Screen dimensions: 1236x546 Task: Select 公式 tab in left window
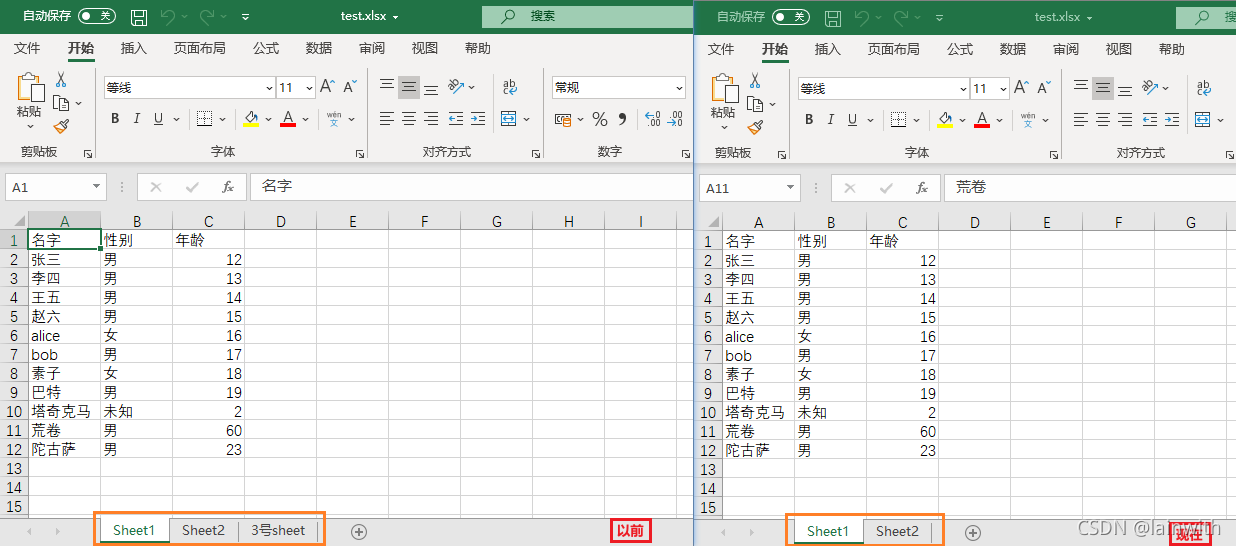(266, 48)
